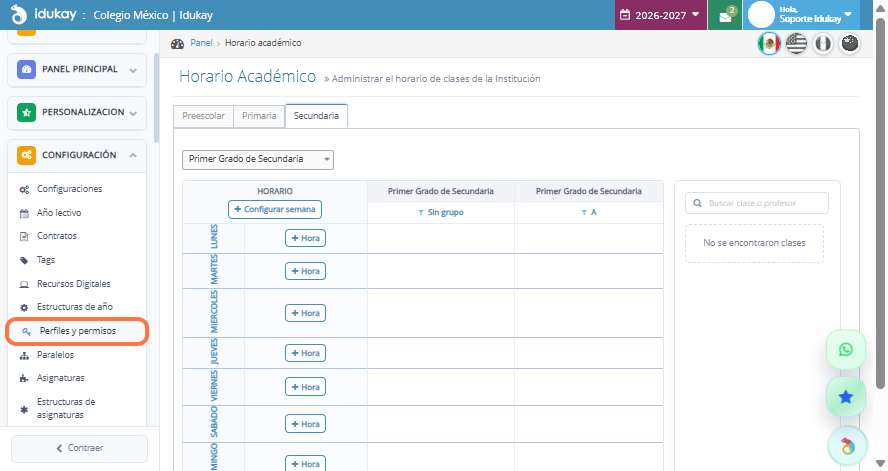Open Perfiles y permisos menu item
The image size is (888, 471).
[x=78, y=332]
